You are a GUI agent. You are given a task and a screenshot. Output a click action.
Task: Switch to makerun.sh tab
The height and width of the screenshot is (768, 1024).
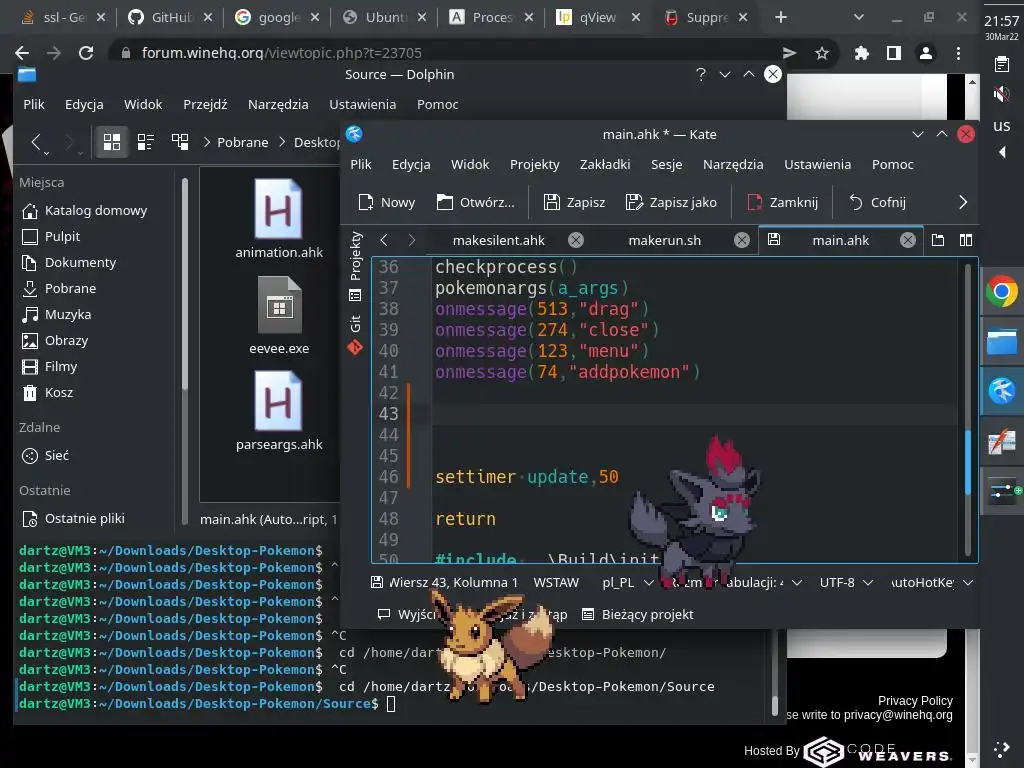click(x=664, y=240)
